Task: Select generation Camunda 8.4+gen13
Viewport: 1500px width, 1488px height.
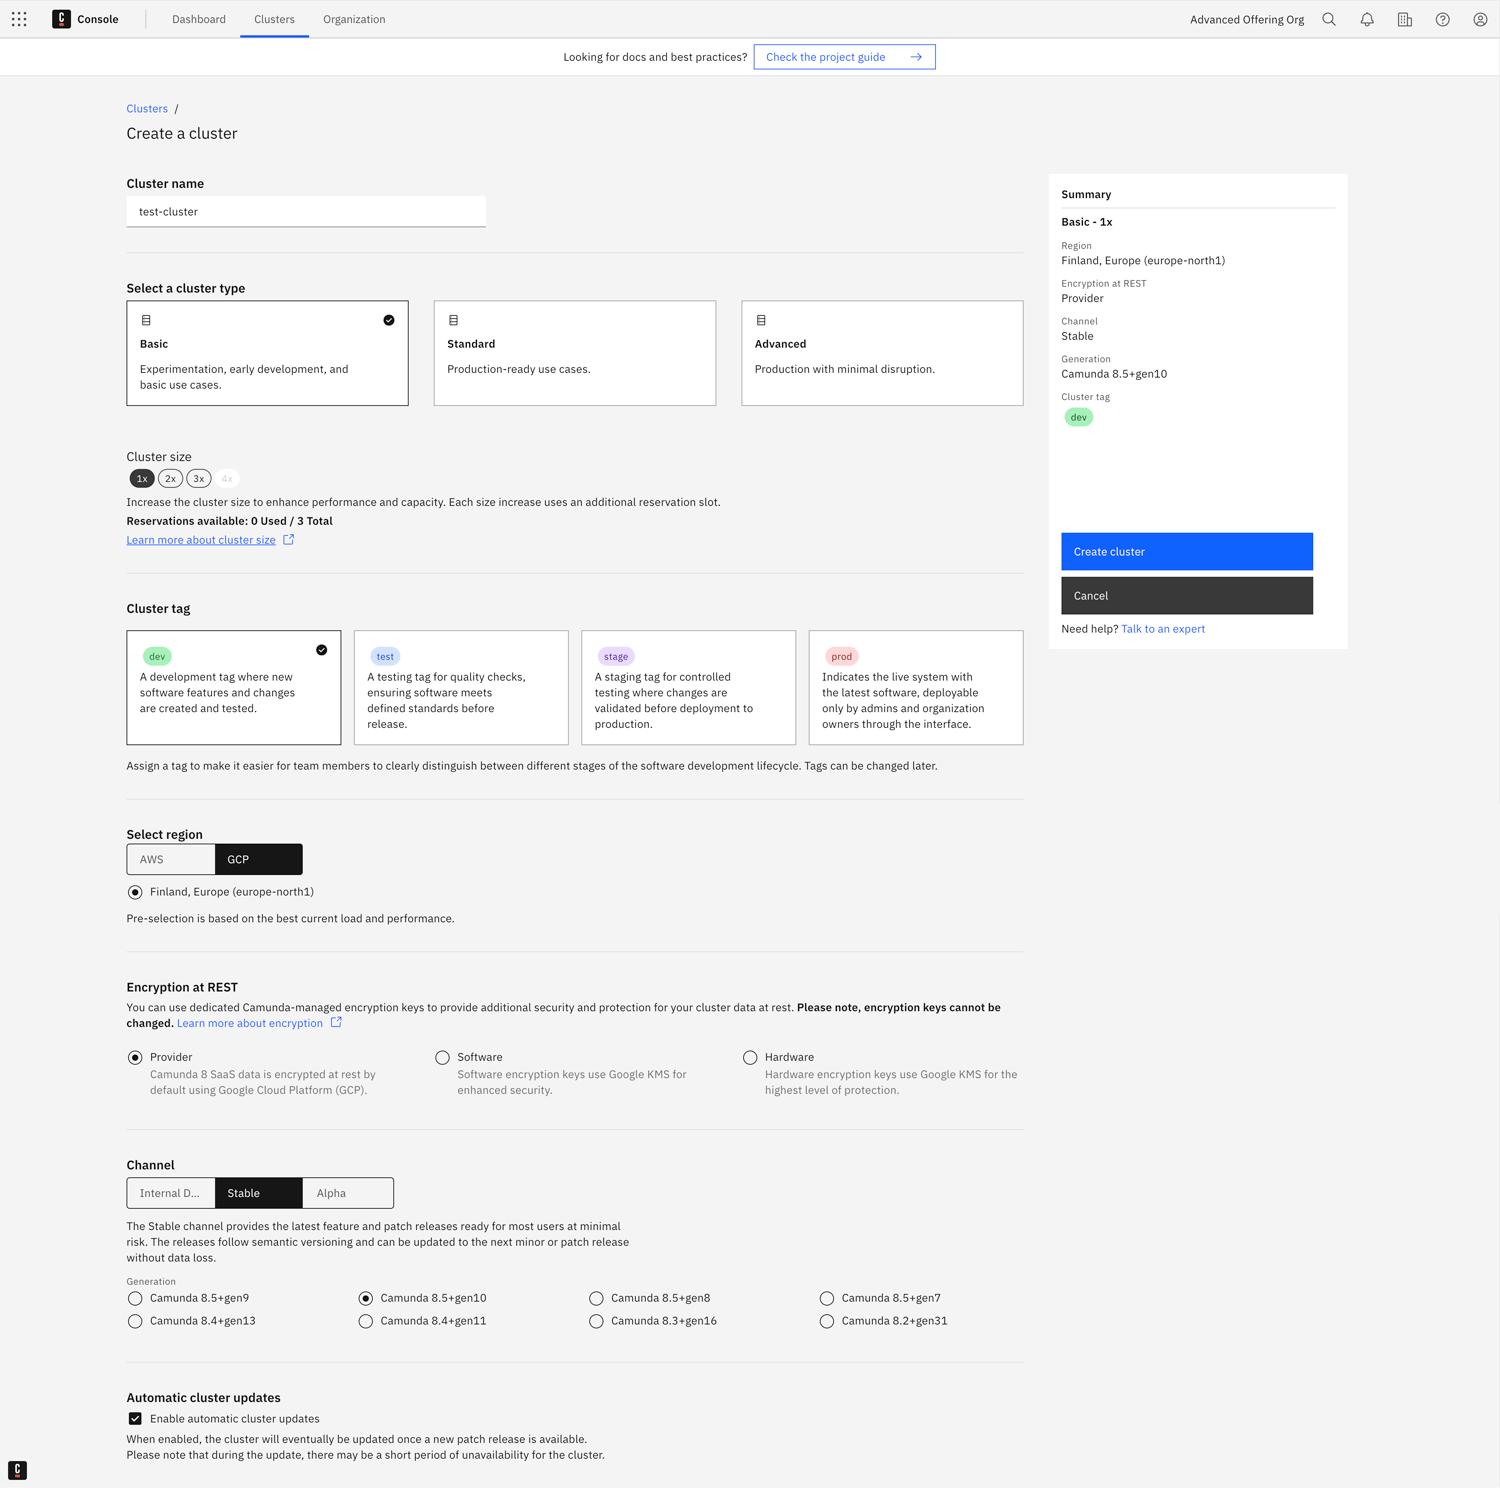Action: coord(135,1321)
